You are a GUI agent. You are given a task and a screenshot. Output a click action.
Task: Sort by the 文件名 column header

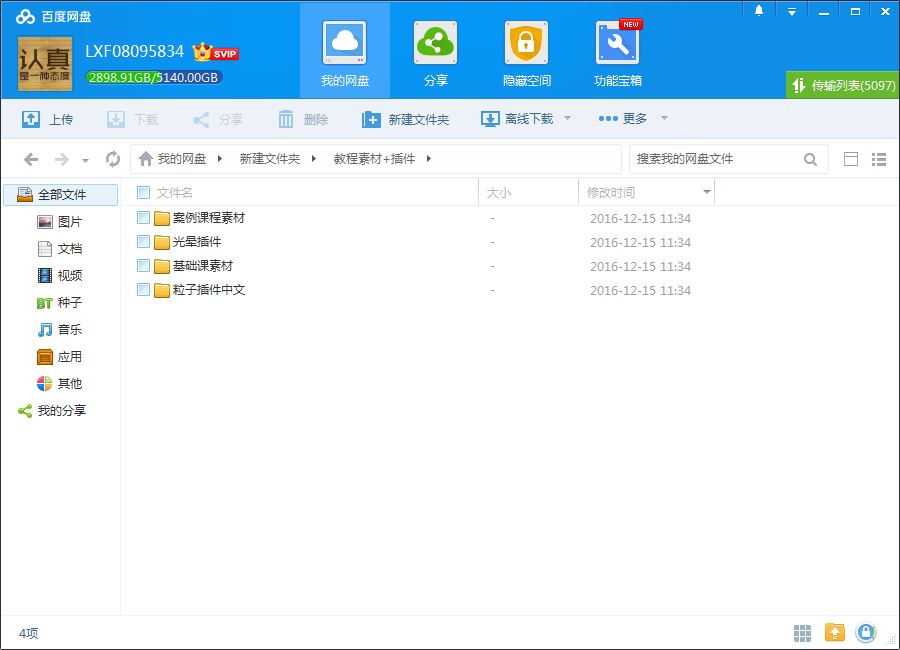(x=174, y=192)
